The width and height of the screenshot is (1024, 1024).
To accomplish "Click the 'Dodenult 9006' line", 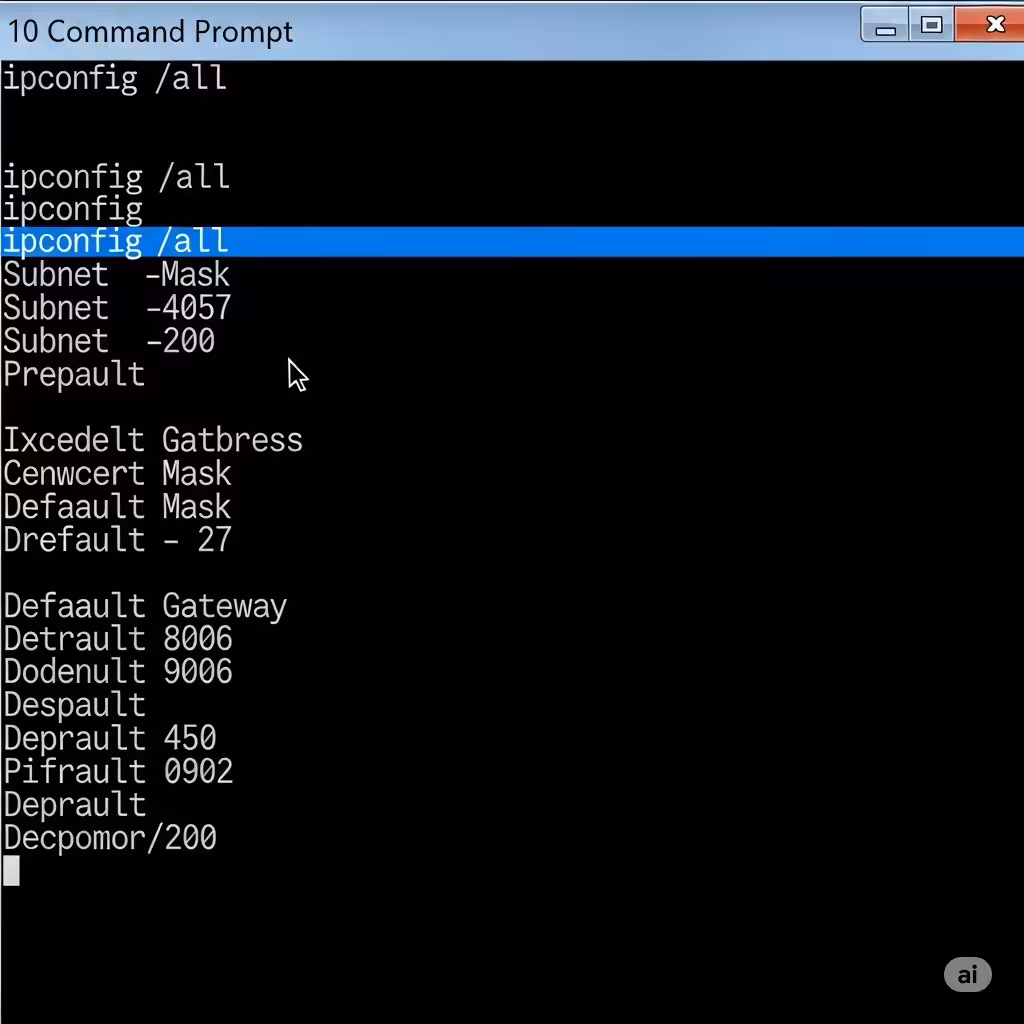I will (118, 672).
